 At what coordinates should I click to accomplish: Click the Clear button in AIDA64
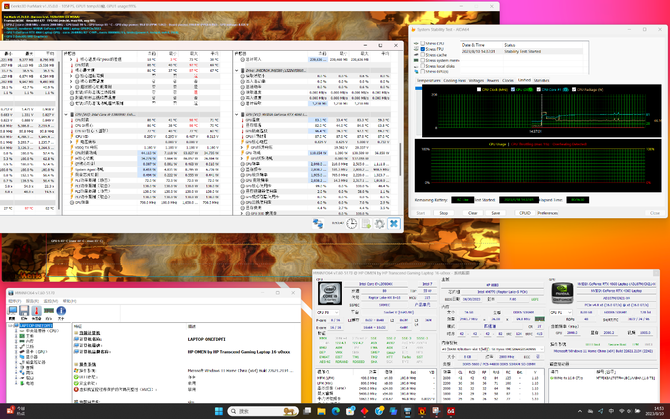472,213
